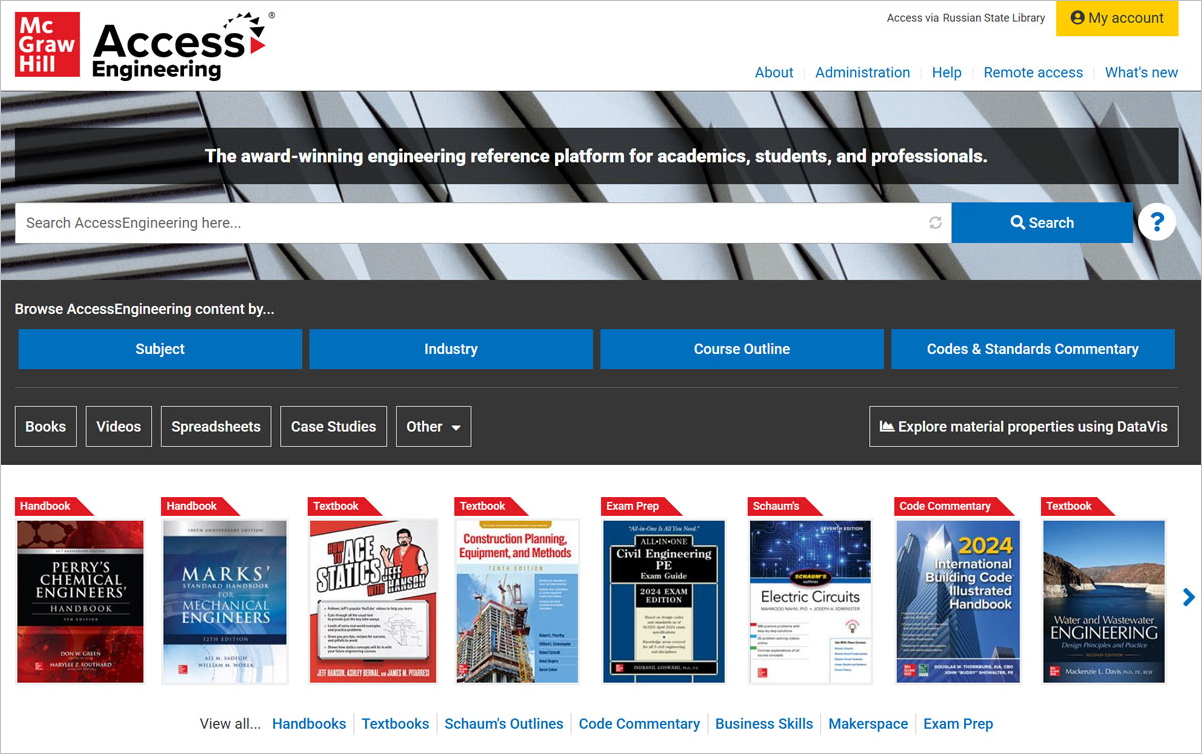Open the Administration link

click(x=863, y=72)
